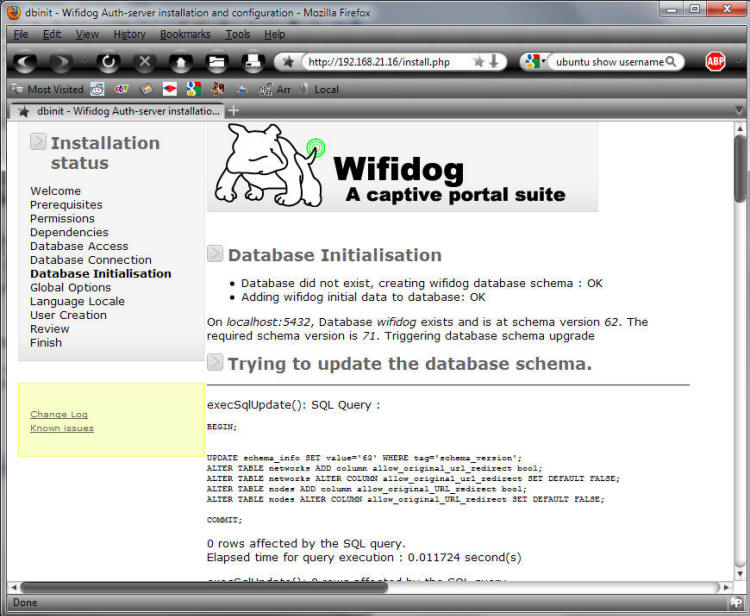Open the View menu

(x=87, y=34)
